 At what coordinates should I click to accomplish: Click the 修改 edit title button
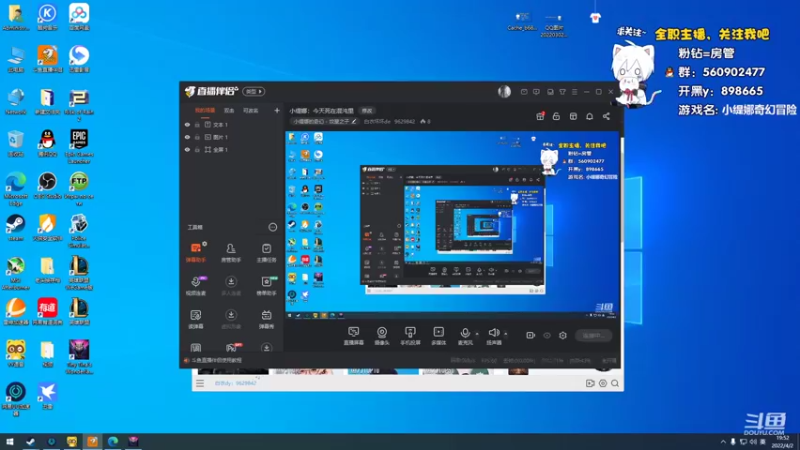(367, 110)
